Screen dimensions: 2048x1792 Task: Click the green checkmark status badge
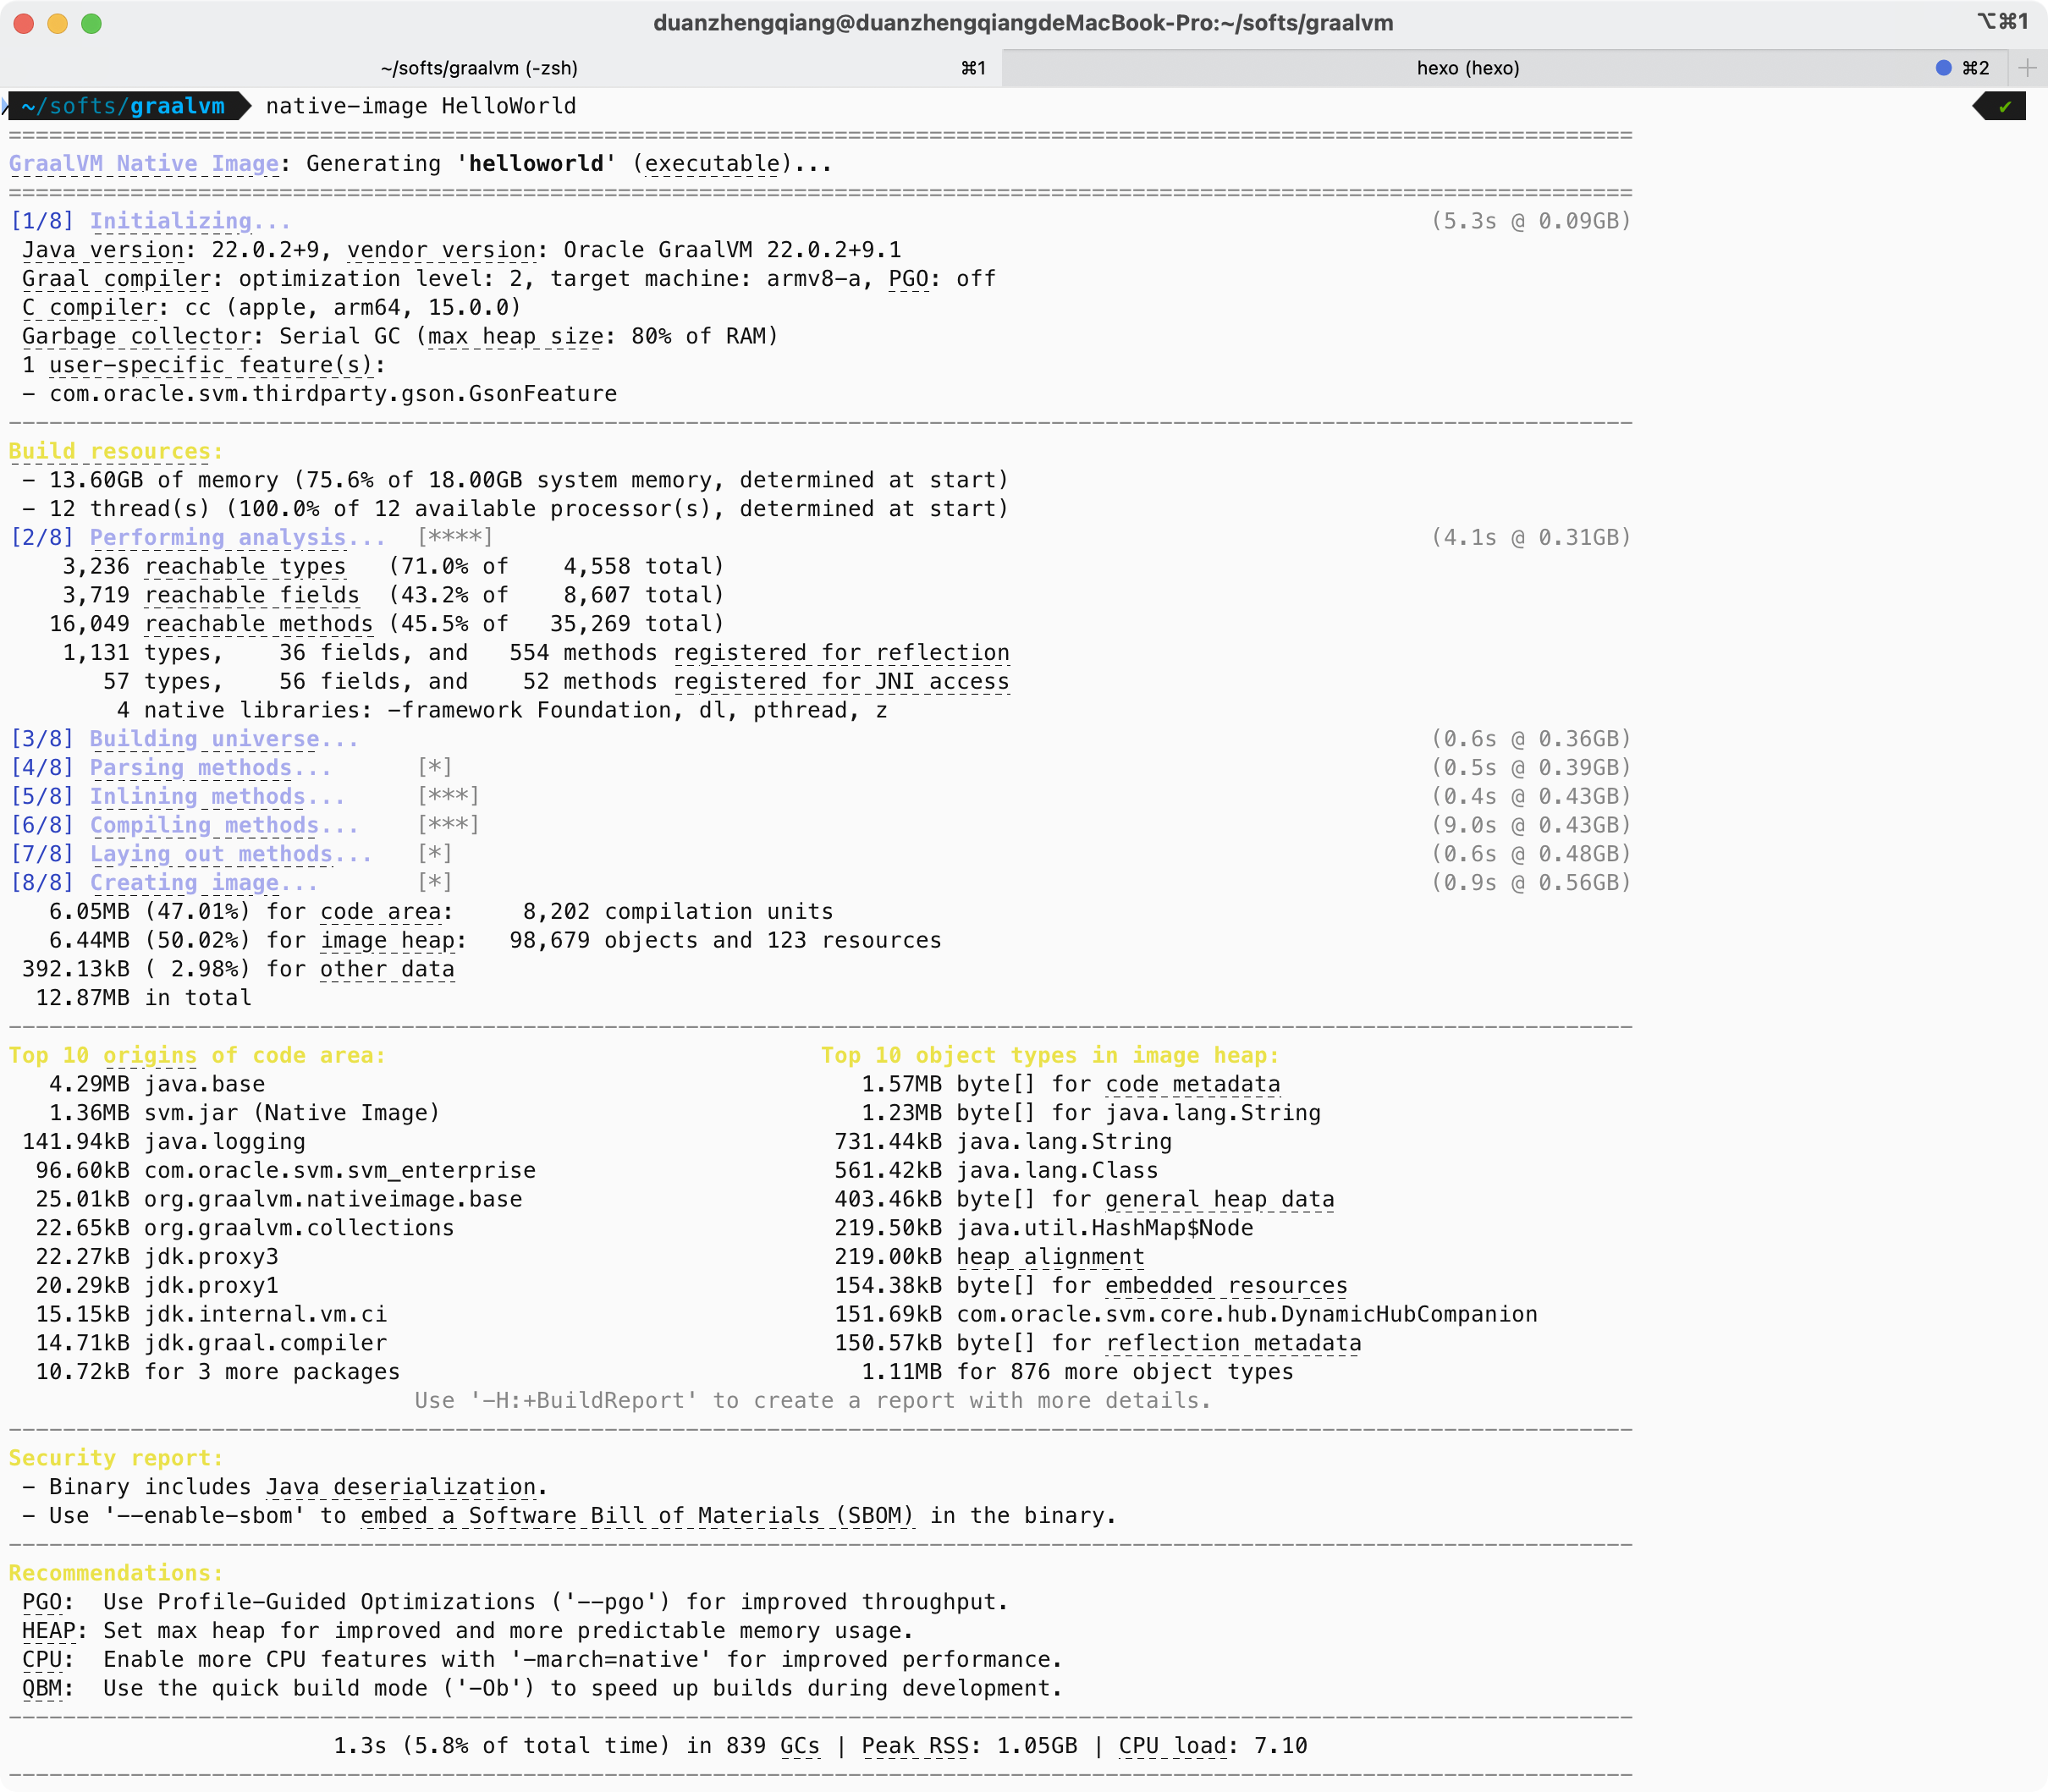2004,106
